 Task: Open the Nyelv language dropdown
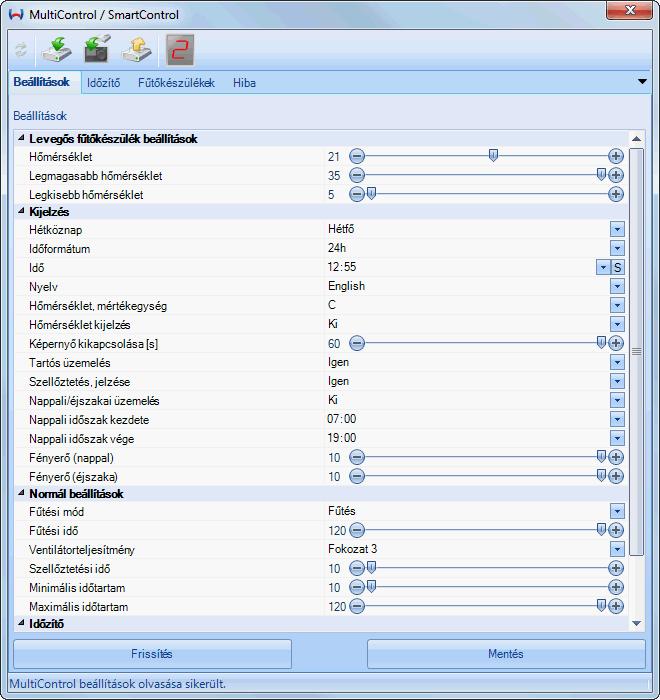(617, 286)
